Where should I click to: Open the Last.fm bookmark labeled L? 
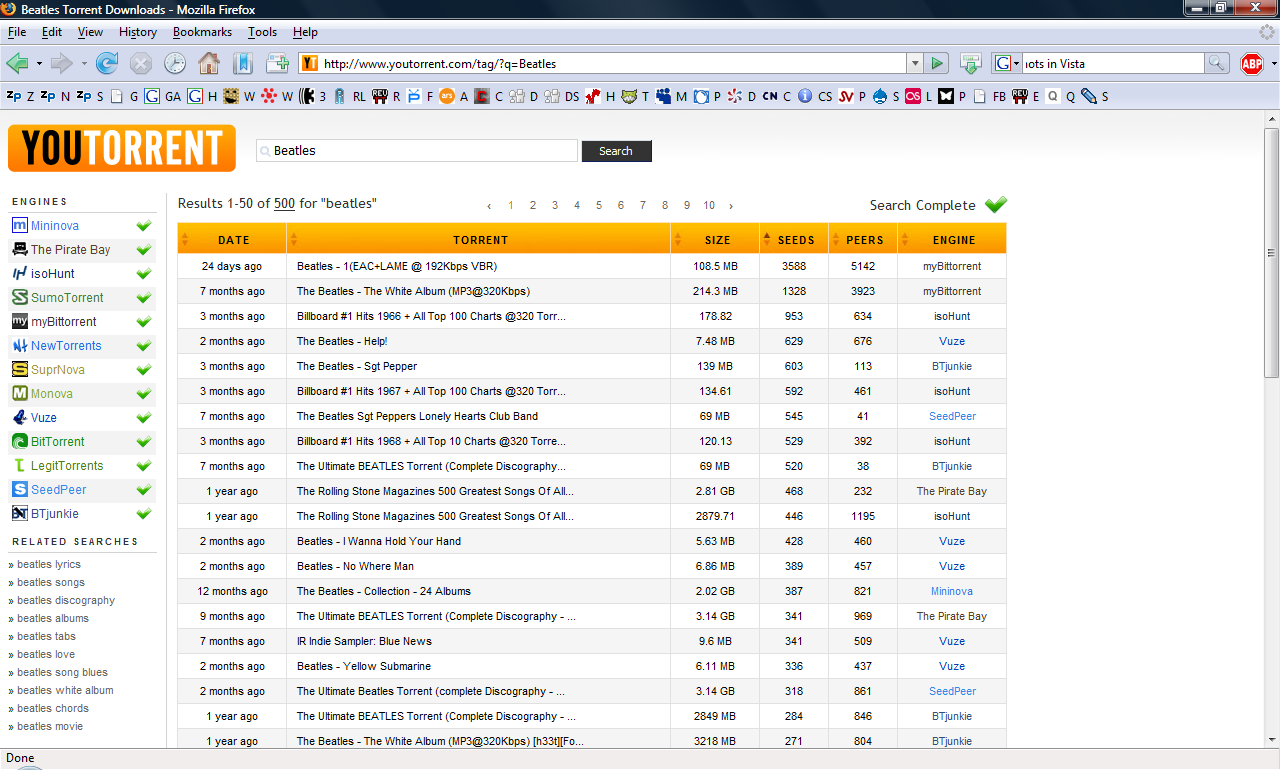click(919, 96)
